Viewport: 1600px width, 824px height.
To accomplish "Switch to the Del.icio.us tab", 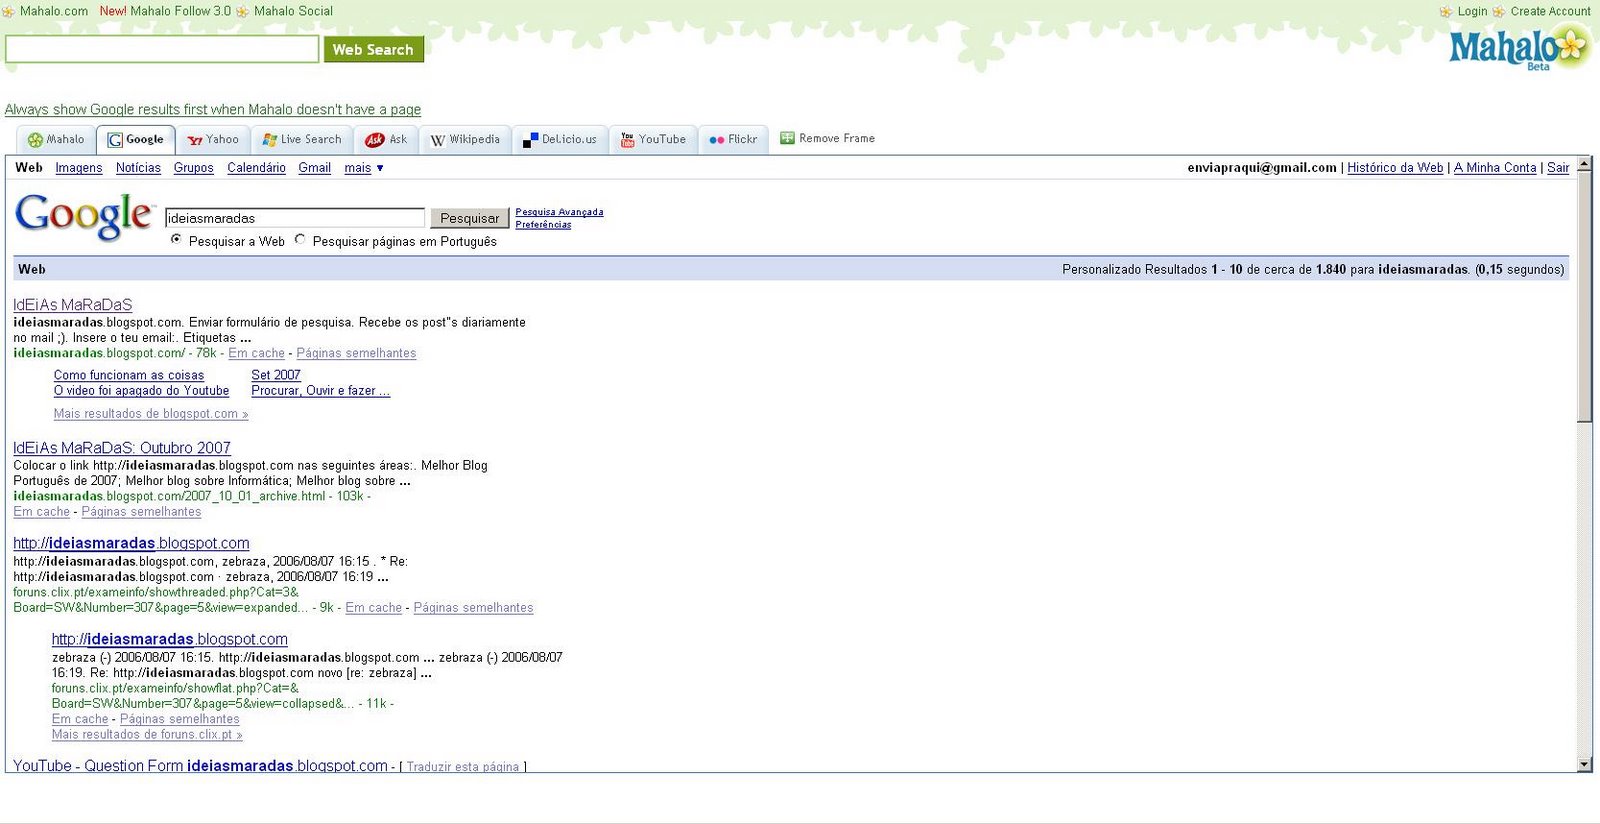I will (x=560, y=140).
